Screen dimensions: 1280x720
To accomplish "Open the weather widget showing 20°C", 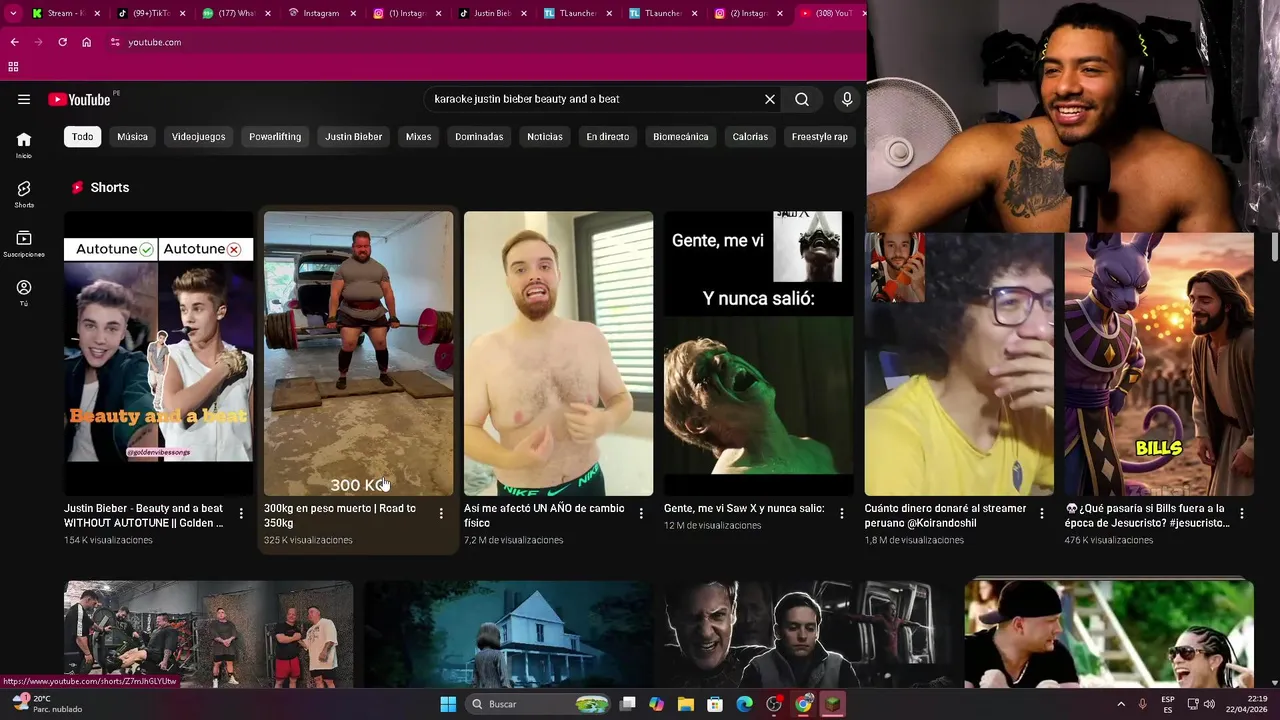I will coord(45,704).
